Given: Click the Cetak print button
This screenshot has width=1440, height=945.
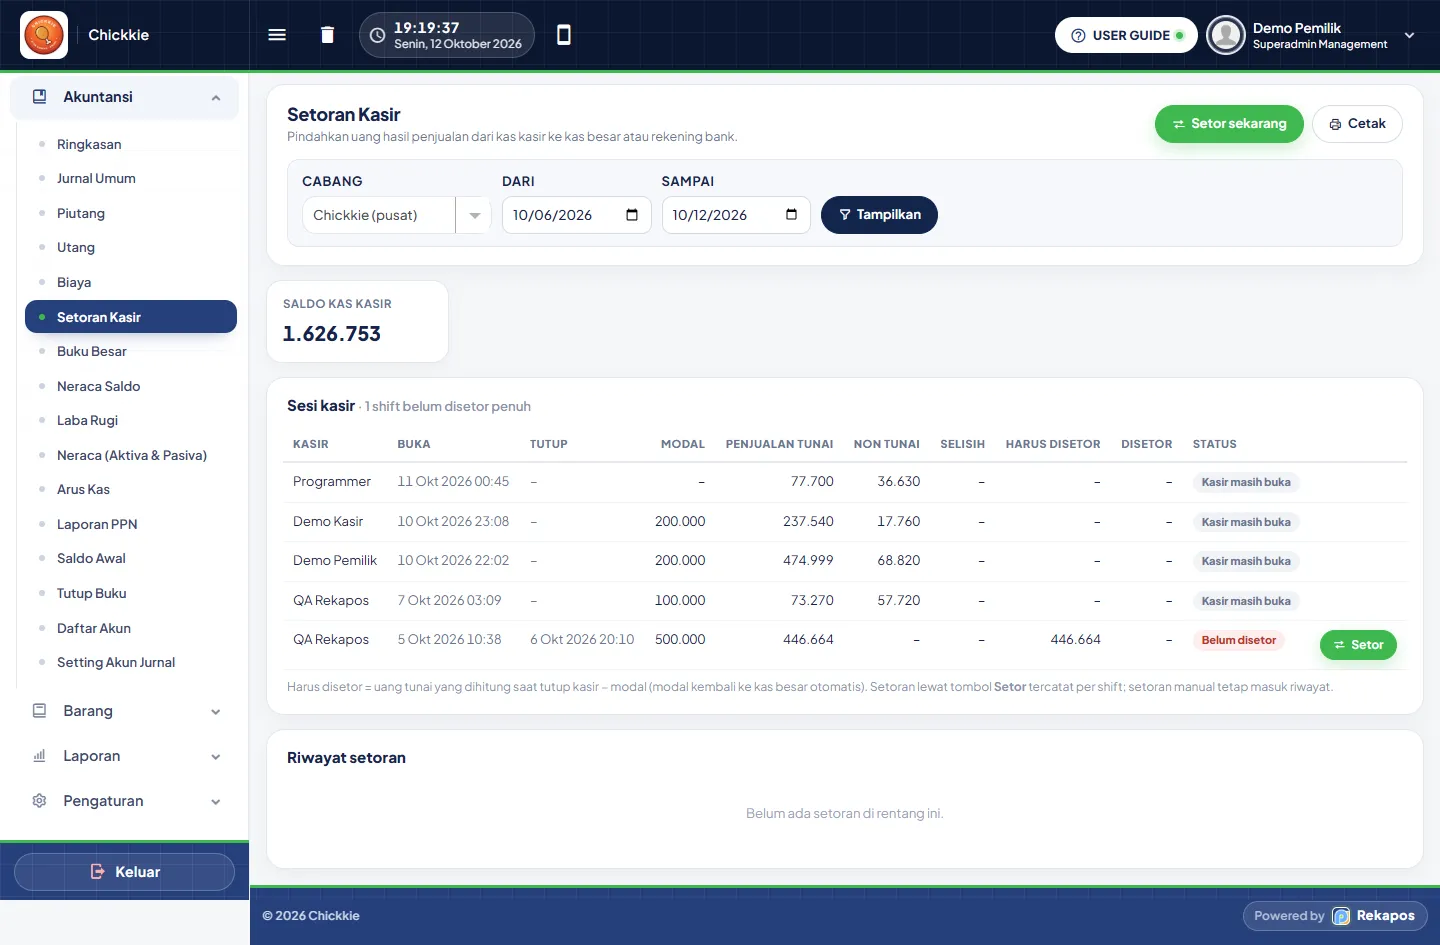Looking at the screenshot, I should tap(1357, 124).
